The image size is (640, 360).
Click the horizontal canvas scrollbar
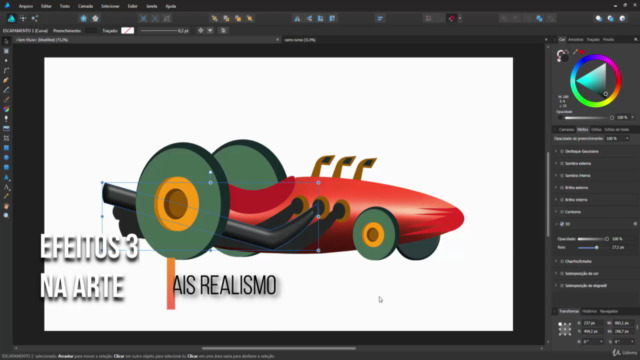coord(279,349)
